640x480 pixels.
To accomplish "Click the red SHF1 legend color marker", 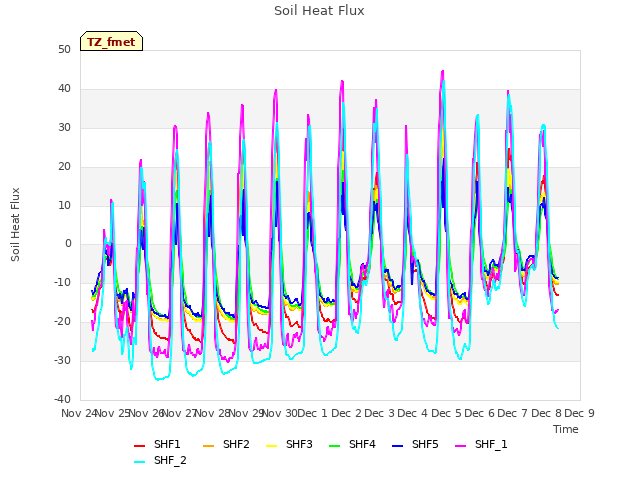I will click(140, 446).
